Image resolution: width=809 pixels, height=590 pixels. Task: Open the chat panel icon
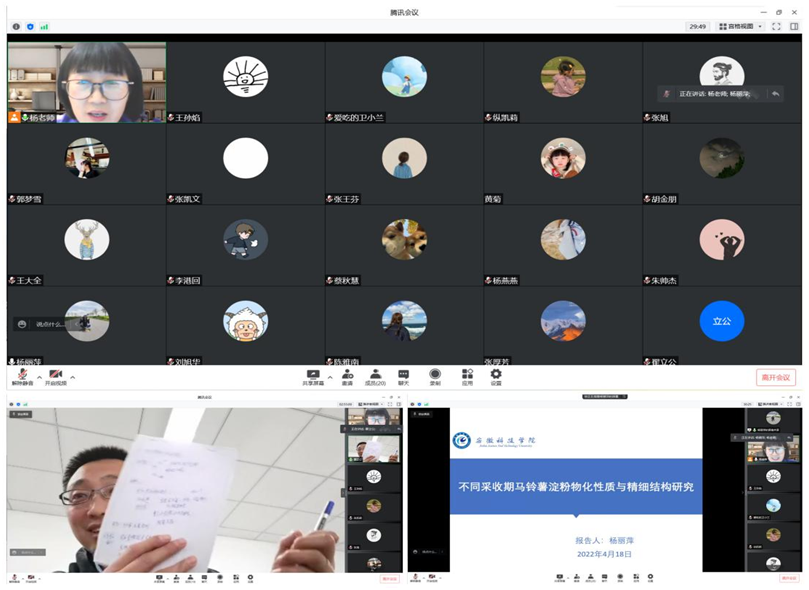coord(404,374)
